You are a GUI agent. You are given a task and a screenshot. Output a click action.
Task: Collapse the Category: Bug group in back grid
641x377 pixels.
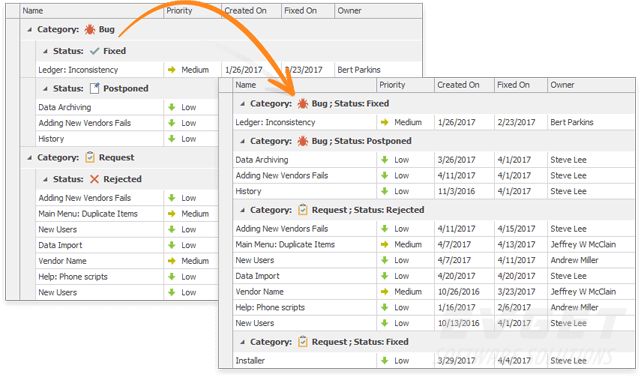pos(29,30)
